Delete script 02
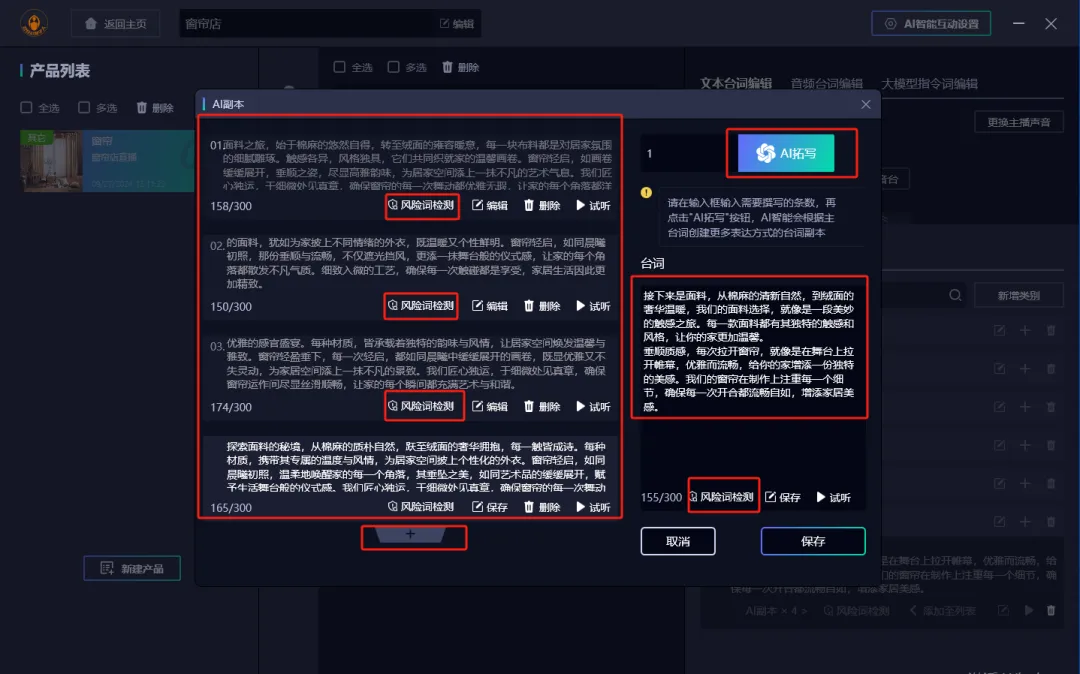1080x674 pixels. tap(542, 306)
